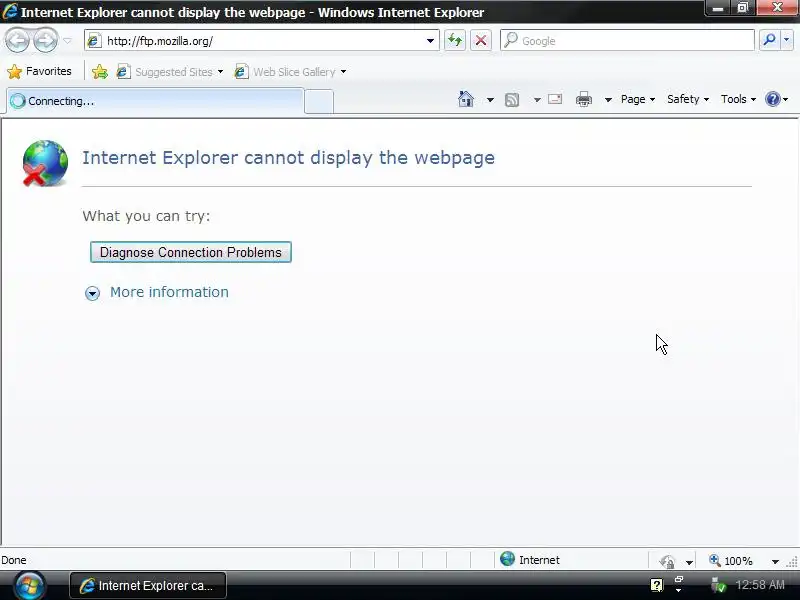Open the recent pages dropdown beside Forward
Viewport: 800px width, 600px height.
point(67,41)
